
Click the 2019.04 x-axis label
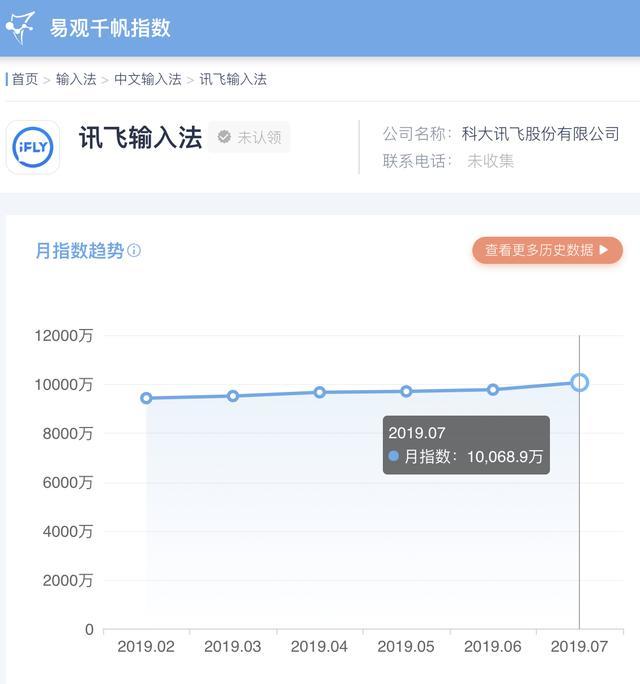[x=319, y=647]
